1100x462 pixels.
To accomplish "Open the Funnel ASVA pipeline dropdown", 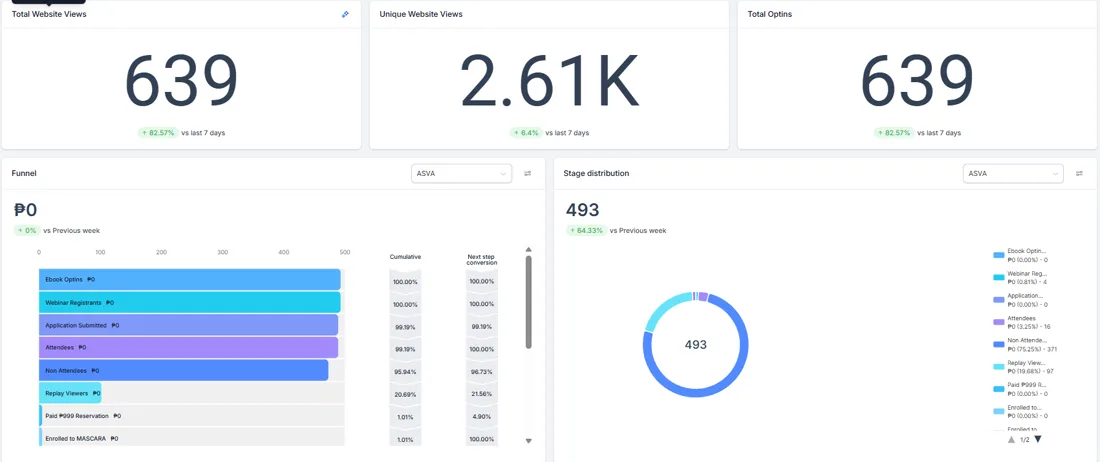I will click(461, 173).
